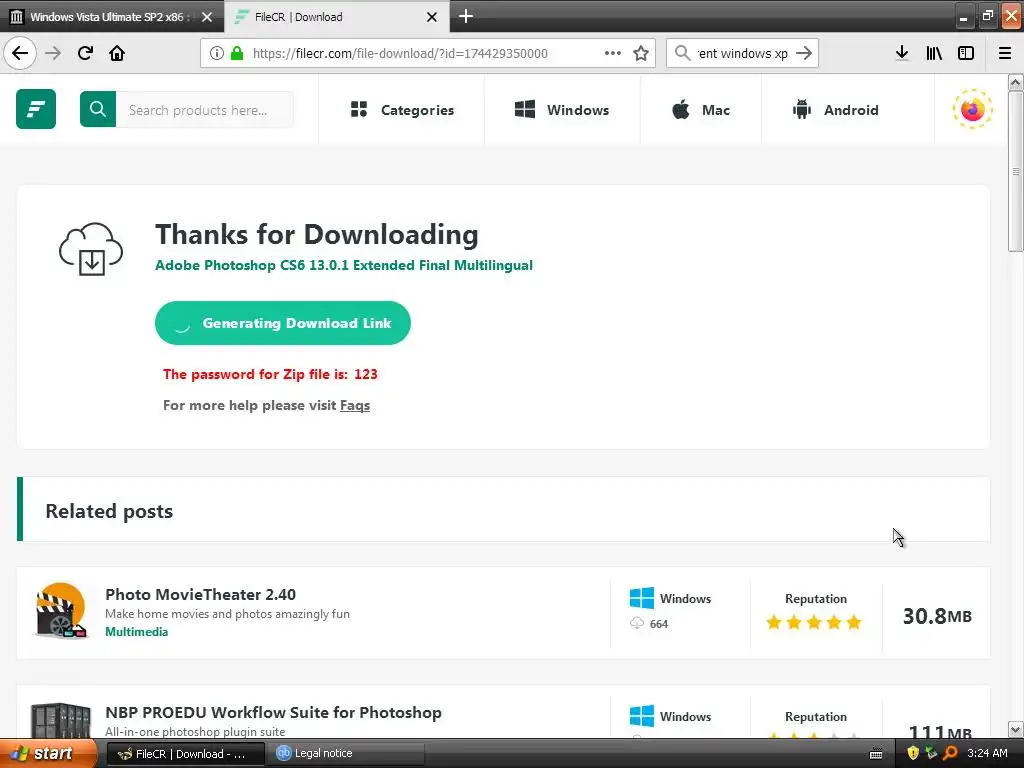The width and height of the screenshot is (1024, 768).
Task: Open the Android section menu
Action: click(835, 110)
